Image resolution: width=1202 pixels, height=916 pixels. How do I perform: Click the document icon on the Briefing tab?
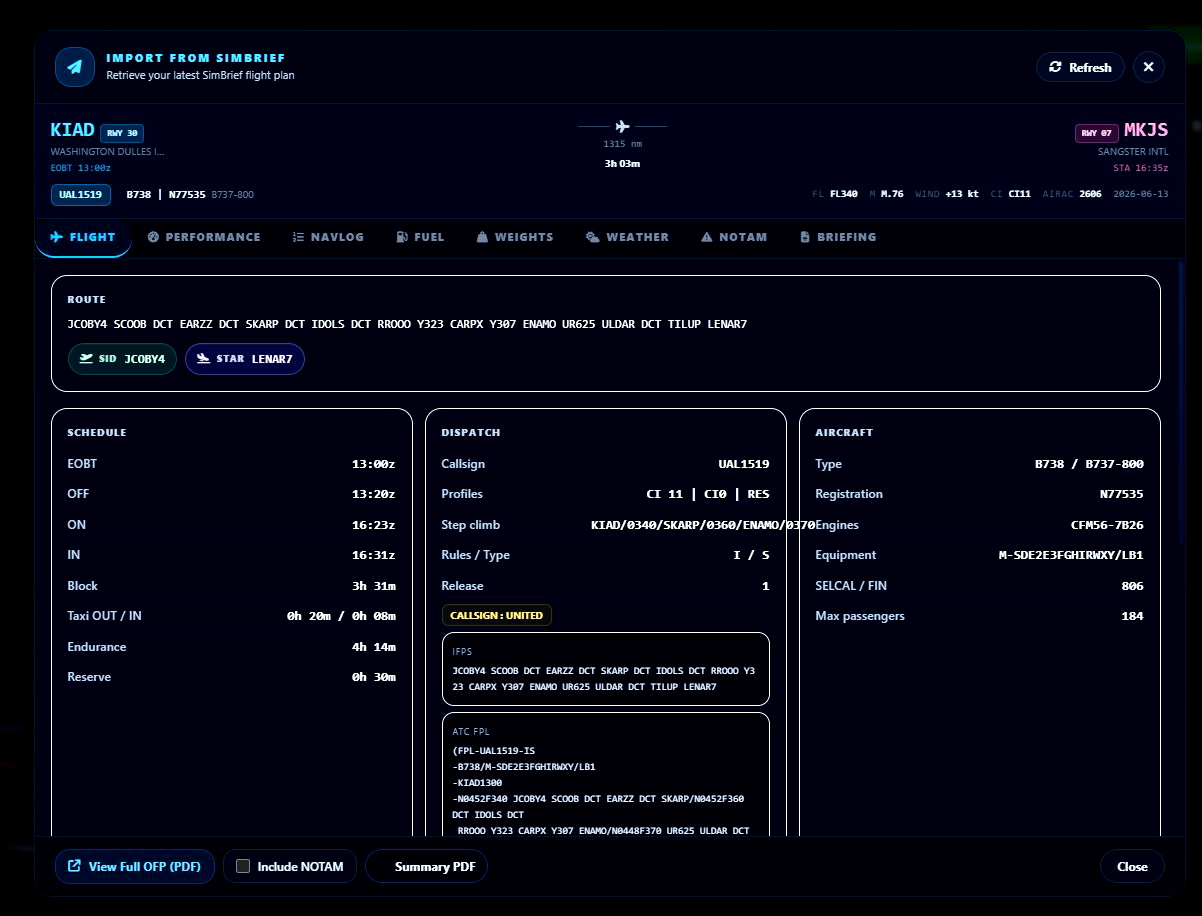click(805, 237)
